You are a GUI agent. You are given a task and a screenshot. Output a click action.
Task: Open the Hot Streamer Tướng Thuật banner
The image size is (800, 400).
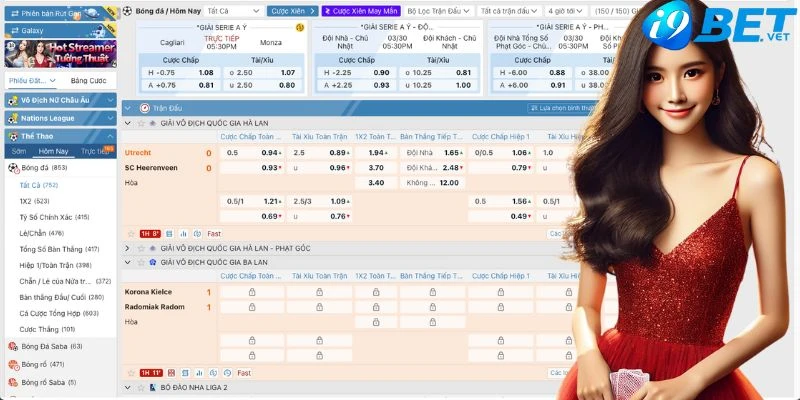point(58,53)
